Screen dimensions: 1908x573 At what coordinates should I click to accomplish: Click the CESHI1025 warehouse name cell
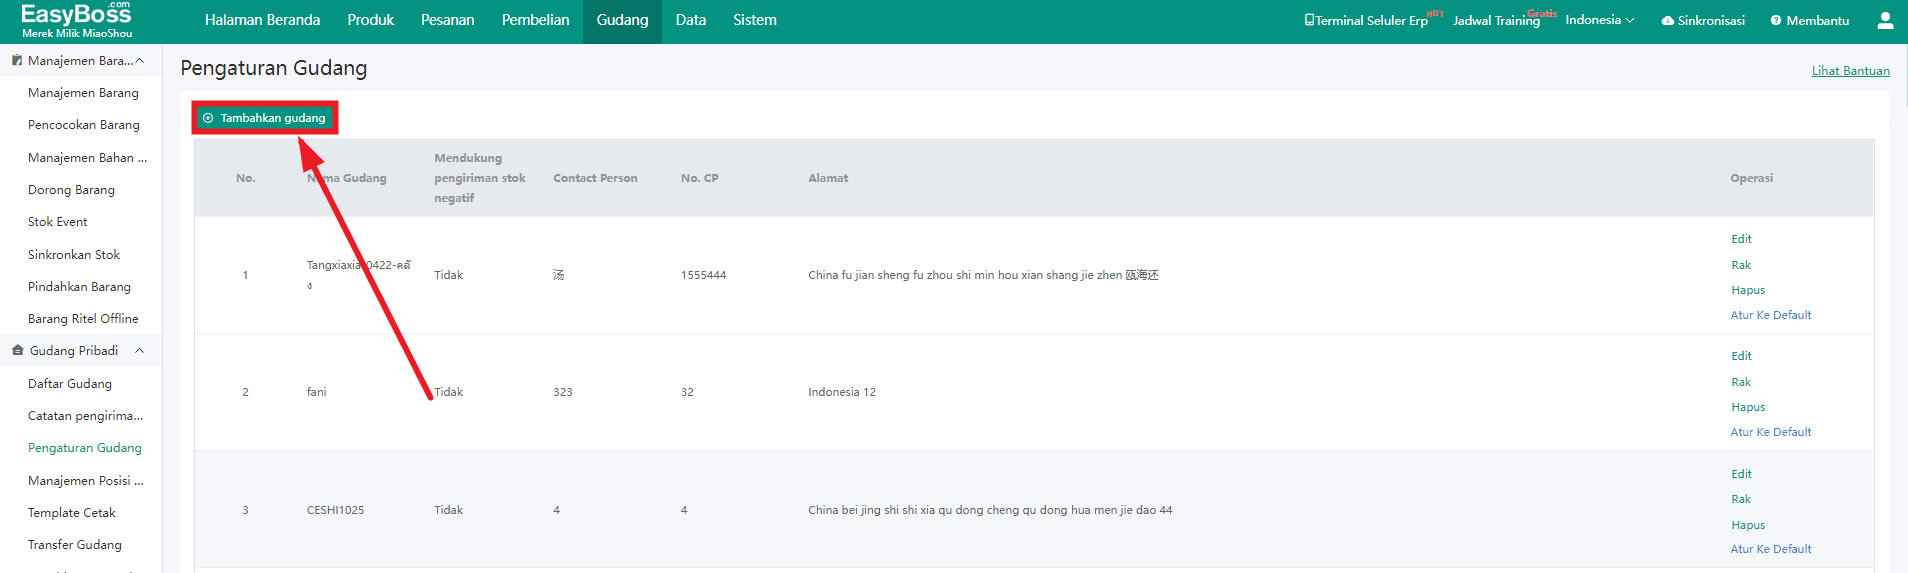335,510
